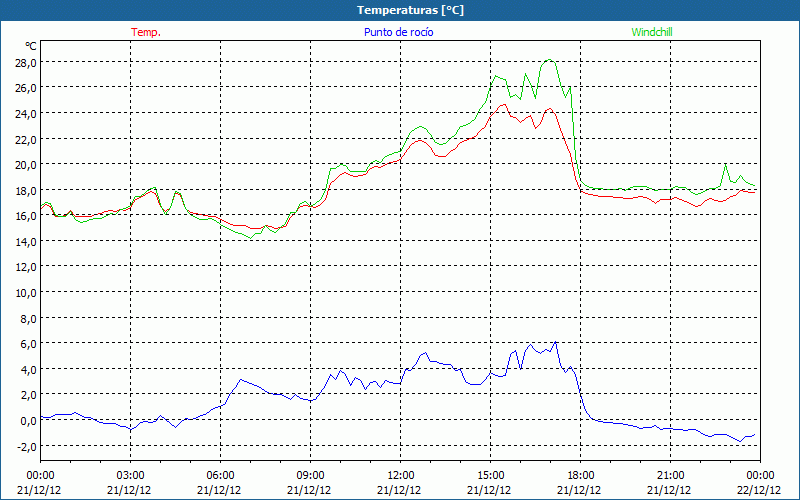
Task: Click the 28,0 y-axis value
Action: pyautogui.click(x=25, y=62)
